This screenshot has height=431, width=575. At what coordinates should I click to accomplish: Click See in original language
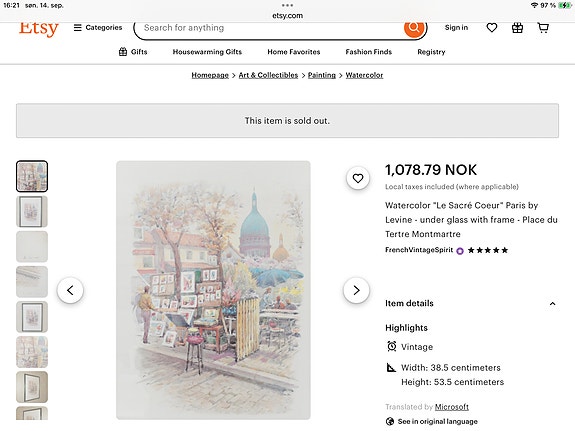coord(437,421)
